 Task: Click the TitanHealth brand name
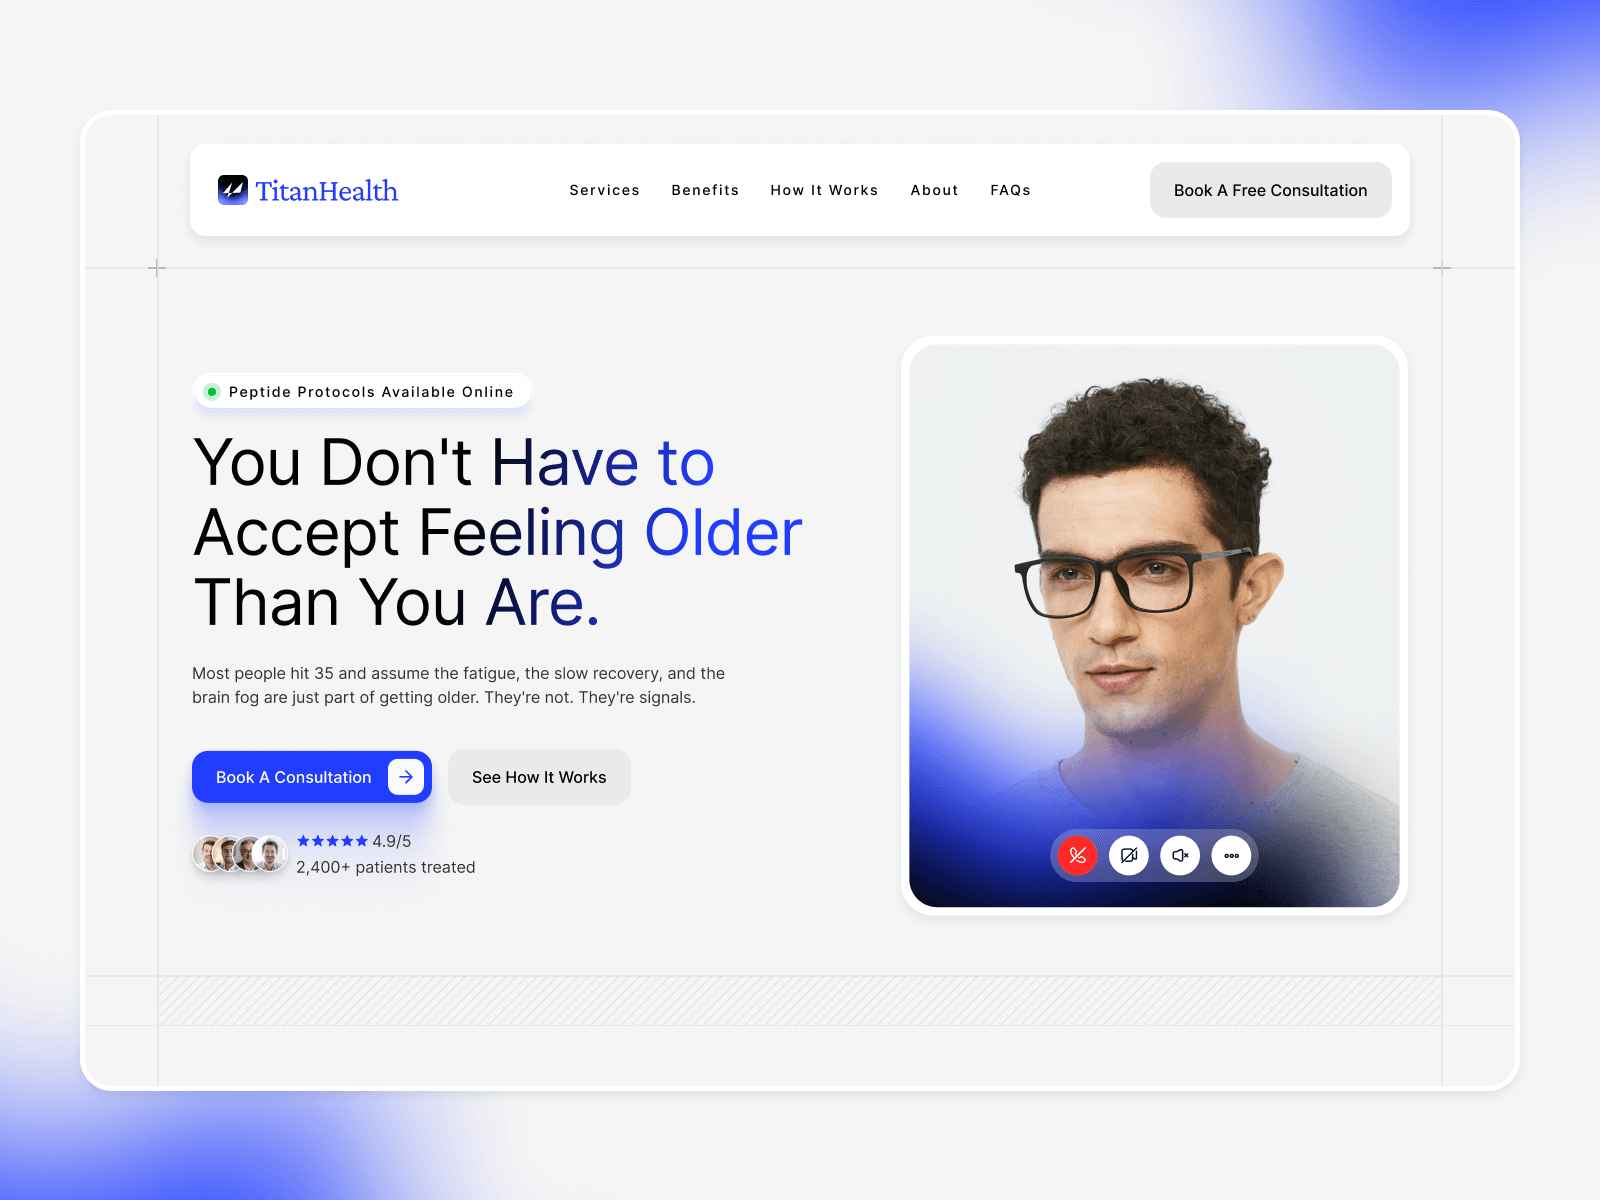[326, 191]
